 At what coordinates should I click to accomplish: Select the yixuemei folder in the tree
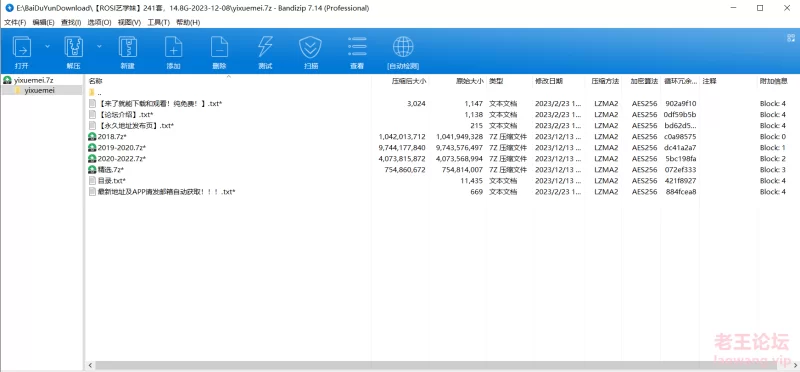(39, 90)
